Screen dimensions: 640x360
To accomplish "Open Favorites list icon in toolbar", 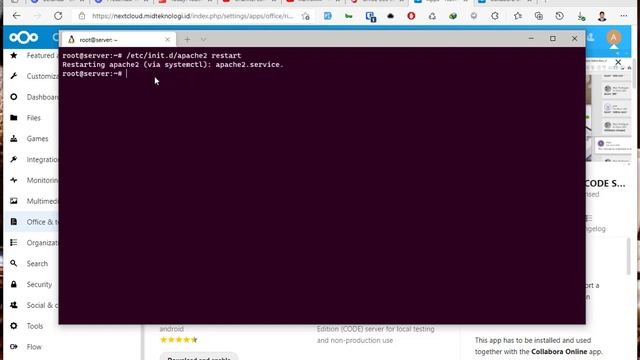I will 518,16.
